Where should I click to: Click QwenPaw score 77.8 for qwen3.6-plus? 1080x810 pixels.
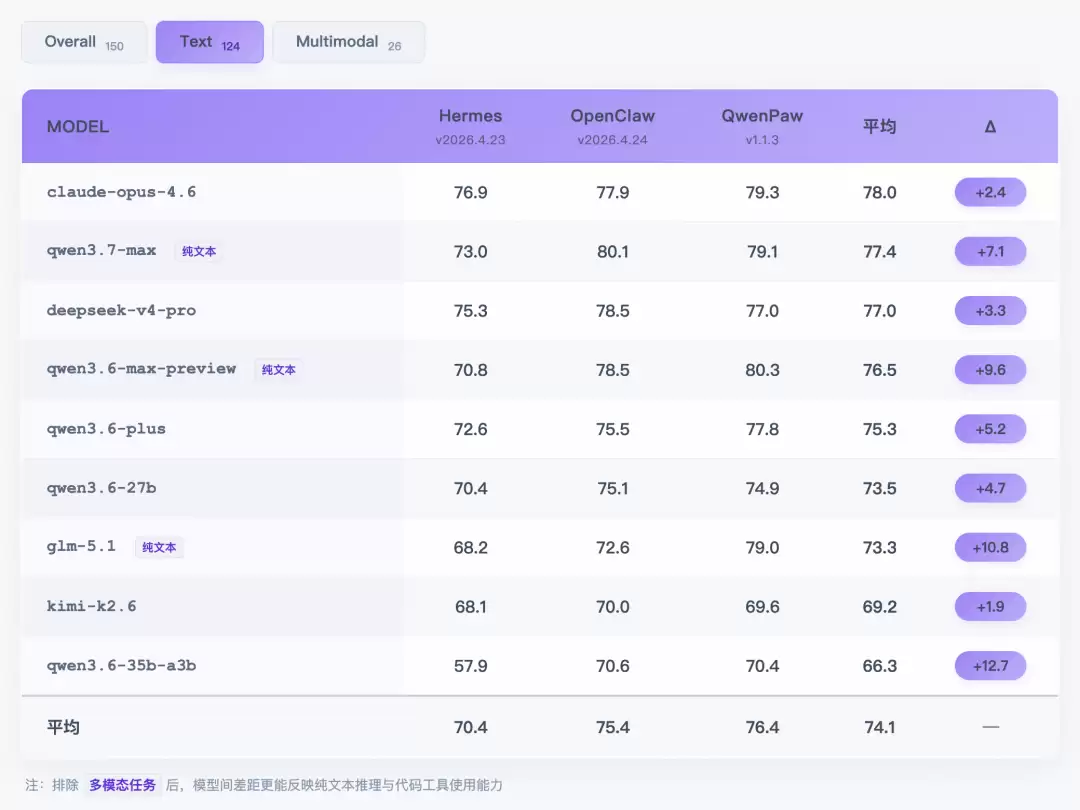click(762, 430)
